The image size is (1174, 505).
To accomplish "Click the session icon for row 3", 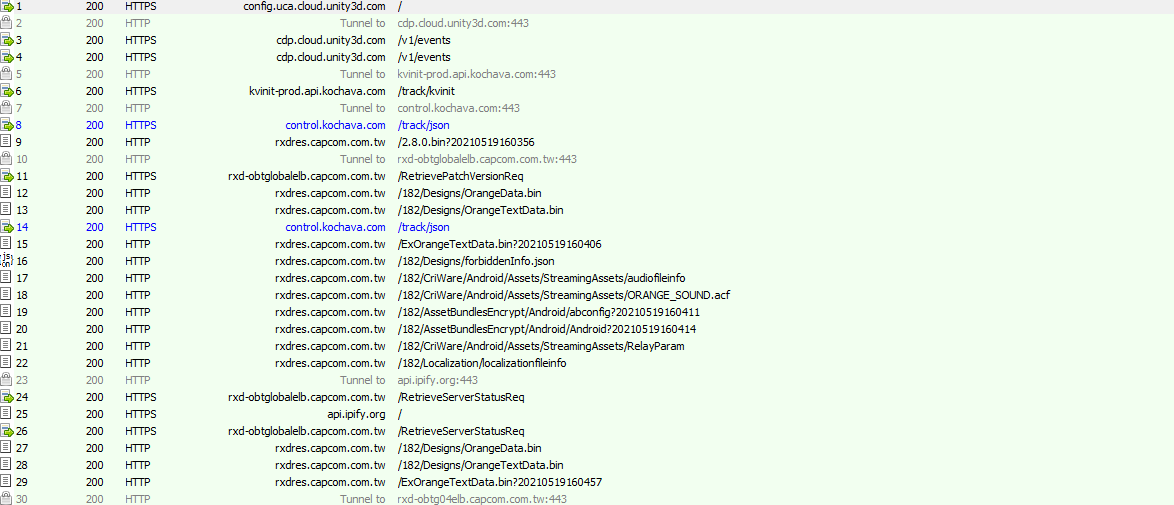I will (7, 40).
